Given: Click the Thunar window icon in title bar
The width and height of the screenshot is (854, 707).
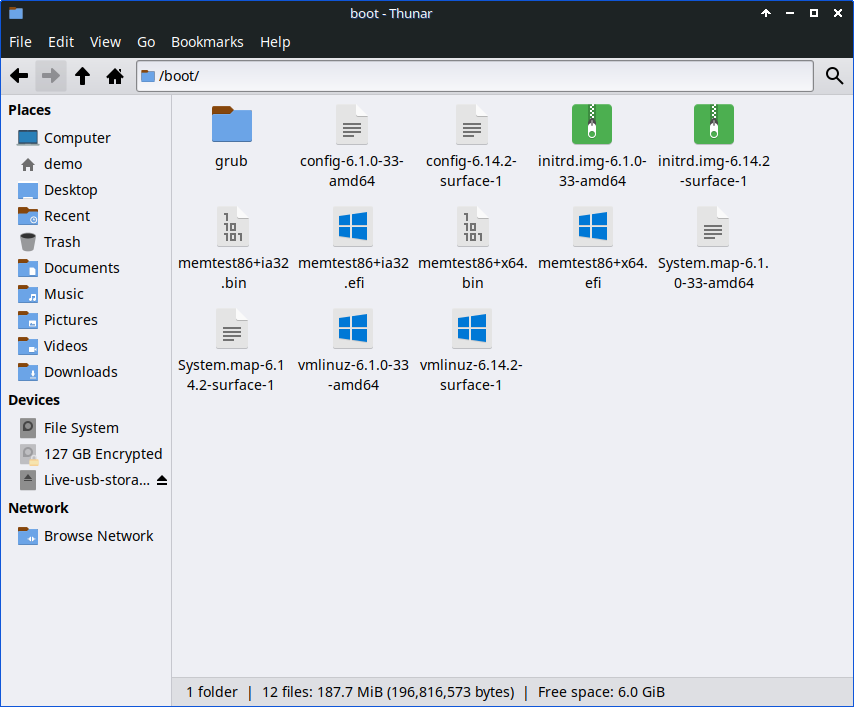Looking at the screenshot, I should [x=16, y=13].
